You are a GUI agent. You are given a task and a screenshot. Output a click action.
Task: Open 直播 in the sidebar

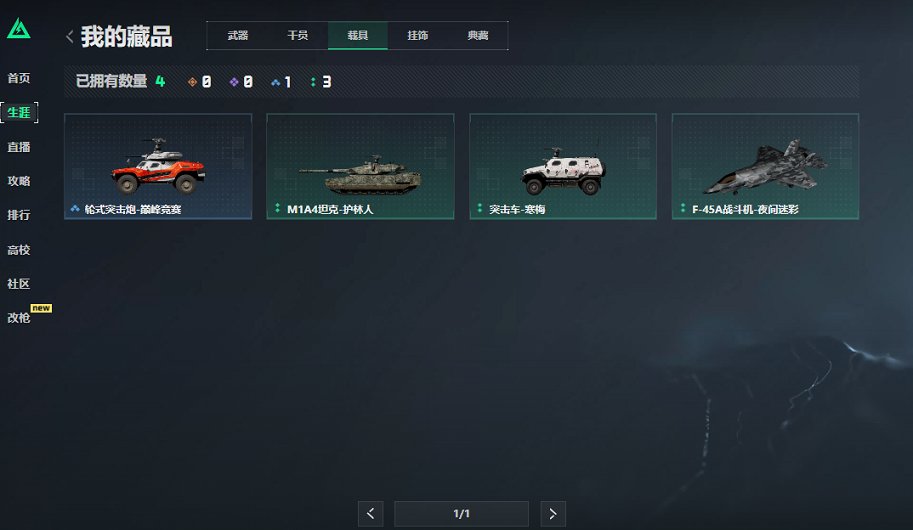[x=19, y=147]
